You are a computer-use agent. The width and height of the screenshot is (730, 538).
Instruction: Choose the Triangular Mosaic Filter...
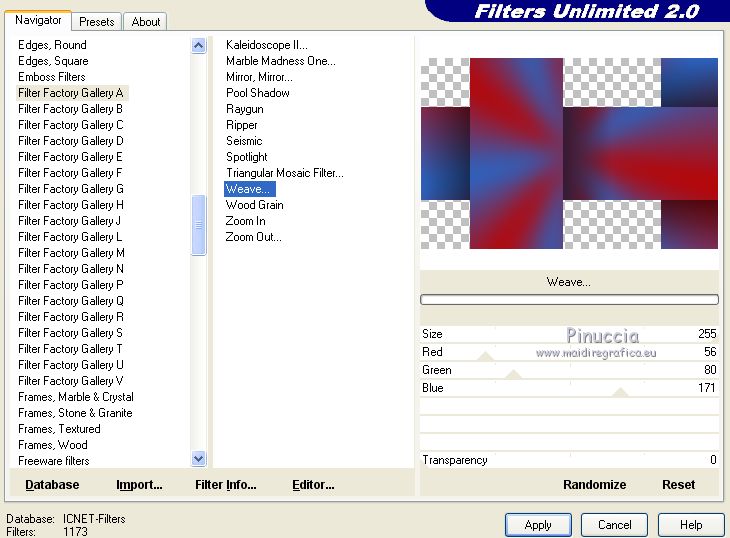(285, 173)
